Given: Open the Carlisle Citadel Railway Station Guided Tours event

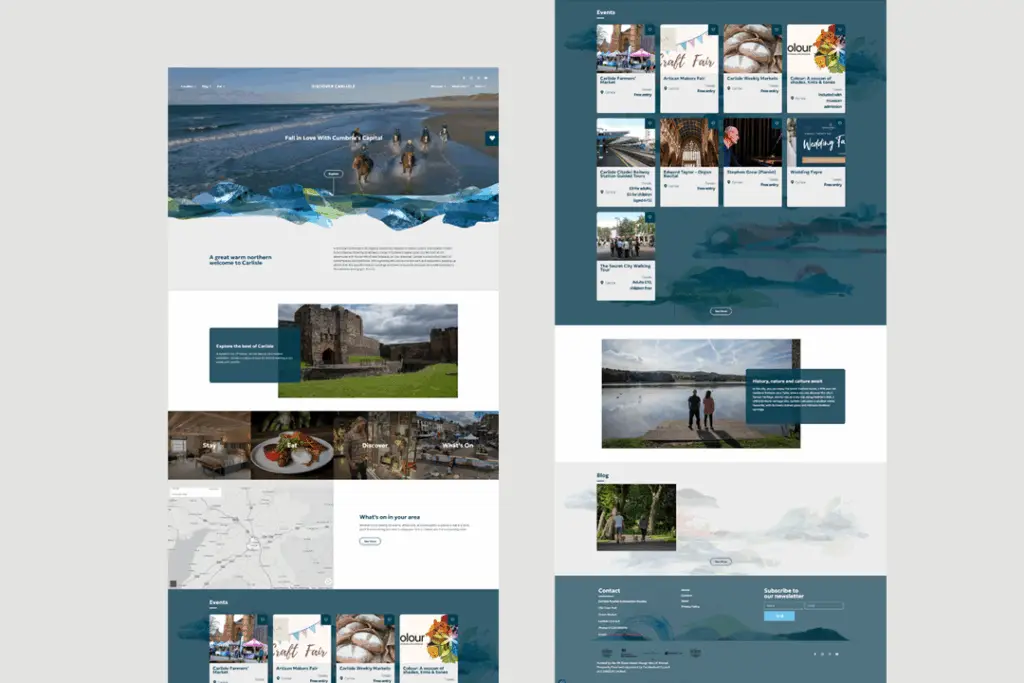Looking at the screenshot, I should (626, 163).
